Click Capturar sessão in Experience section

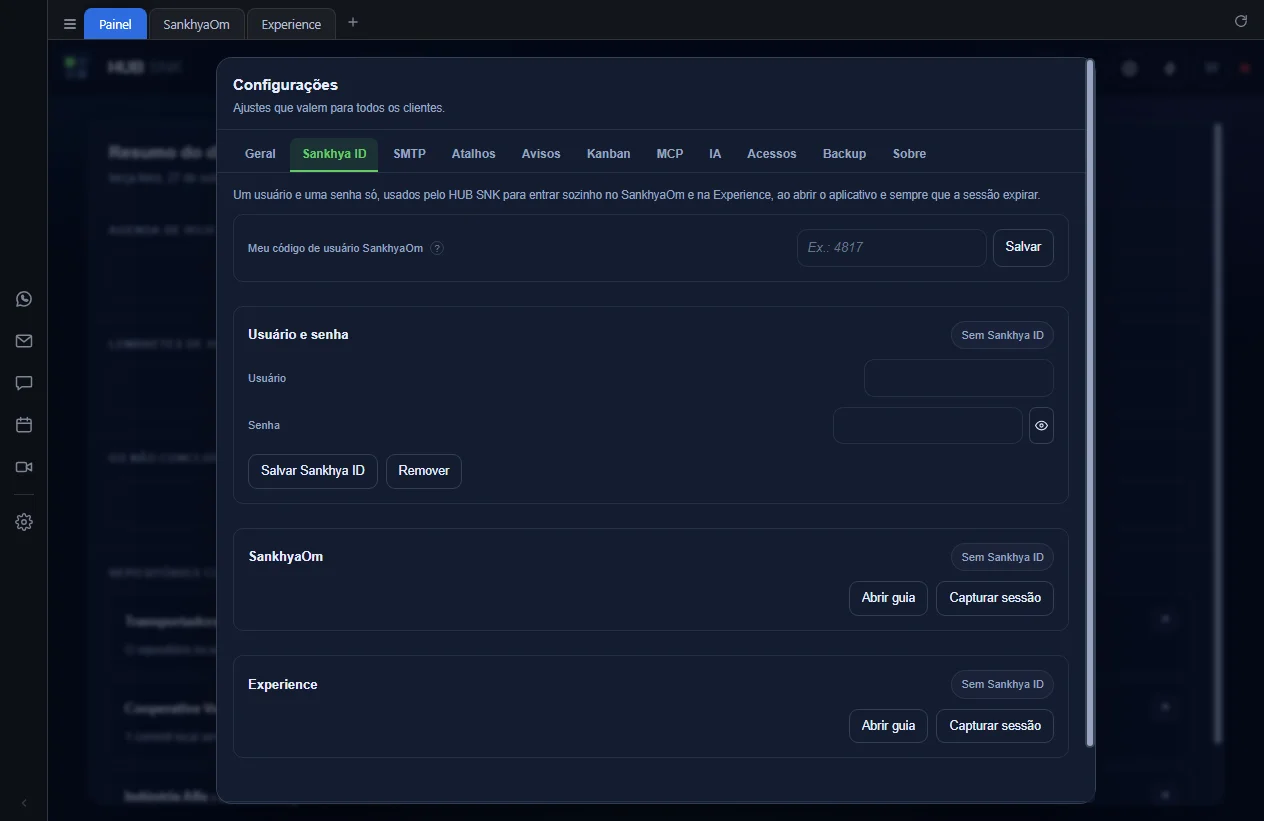tap(995, 726)
